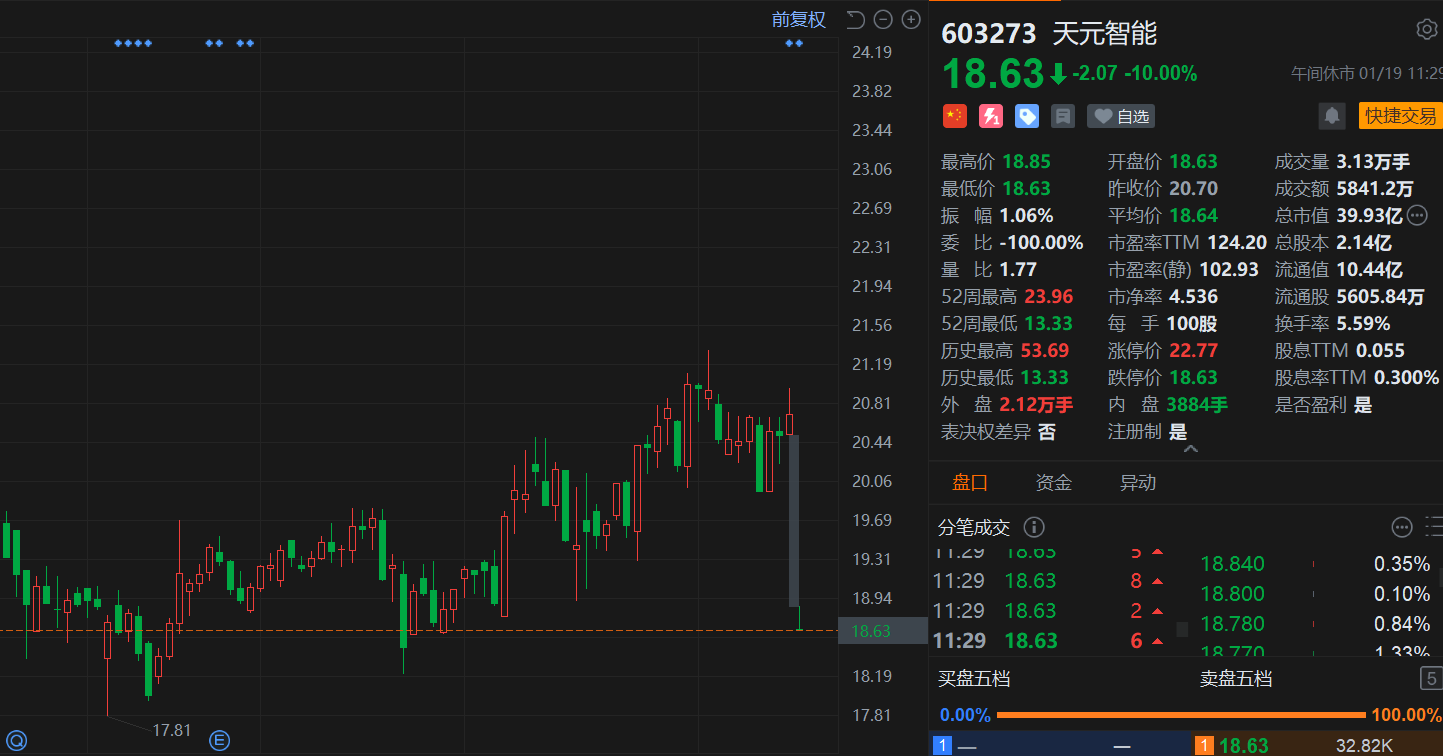This screenshot has height=756, width=1443.
Task: Click the China flag market icon
Action: (955, 116)
